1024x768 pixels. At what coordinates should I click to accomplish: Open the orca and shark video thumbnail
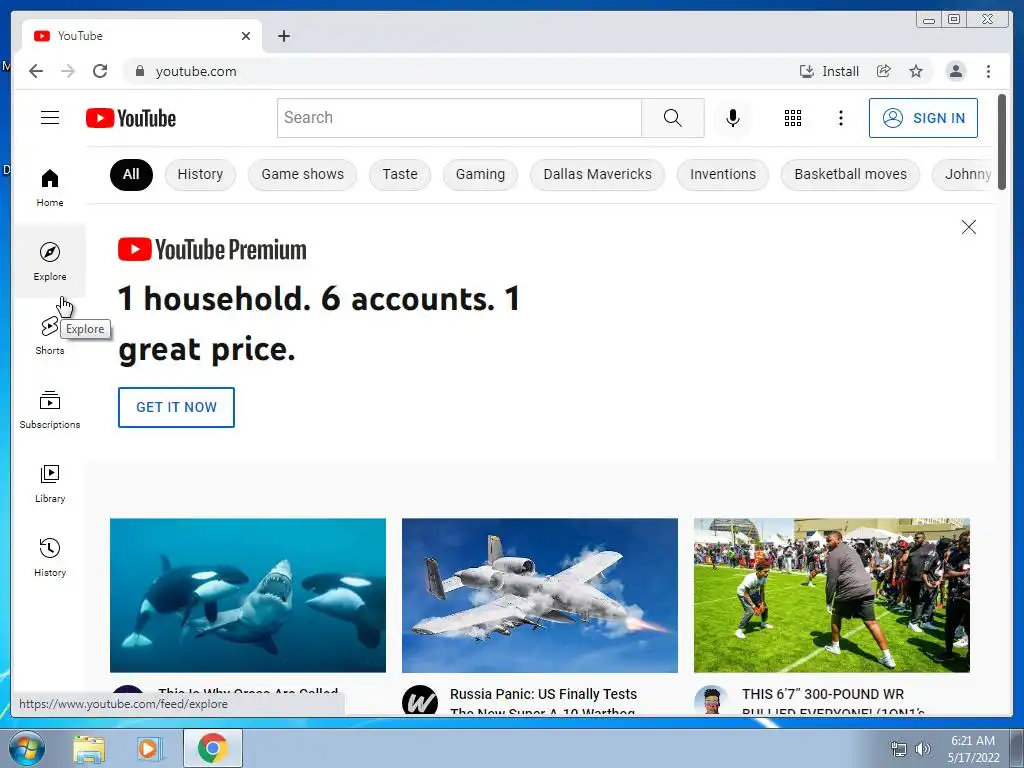point(248,595)
